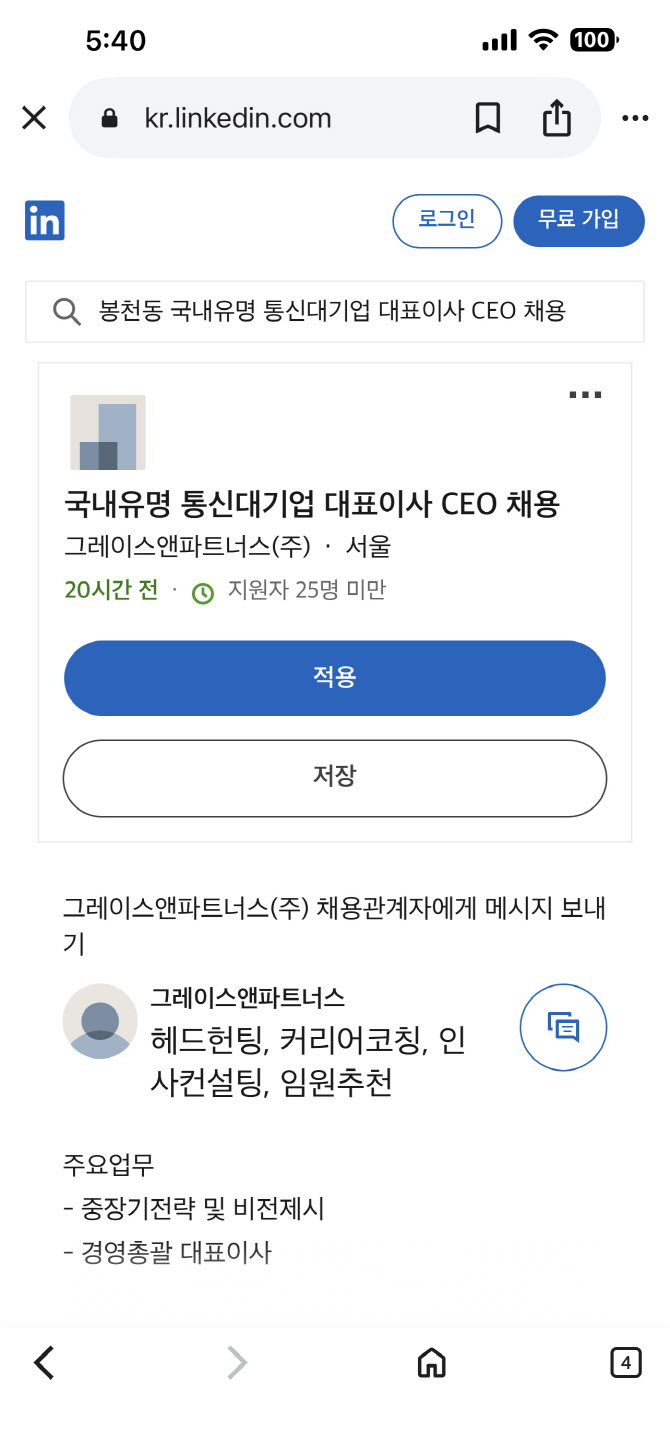670x1450 pixels.
Task: Open the browser more options menu
Action: click(635, 119)
